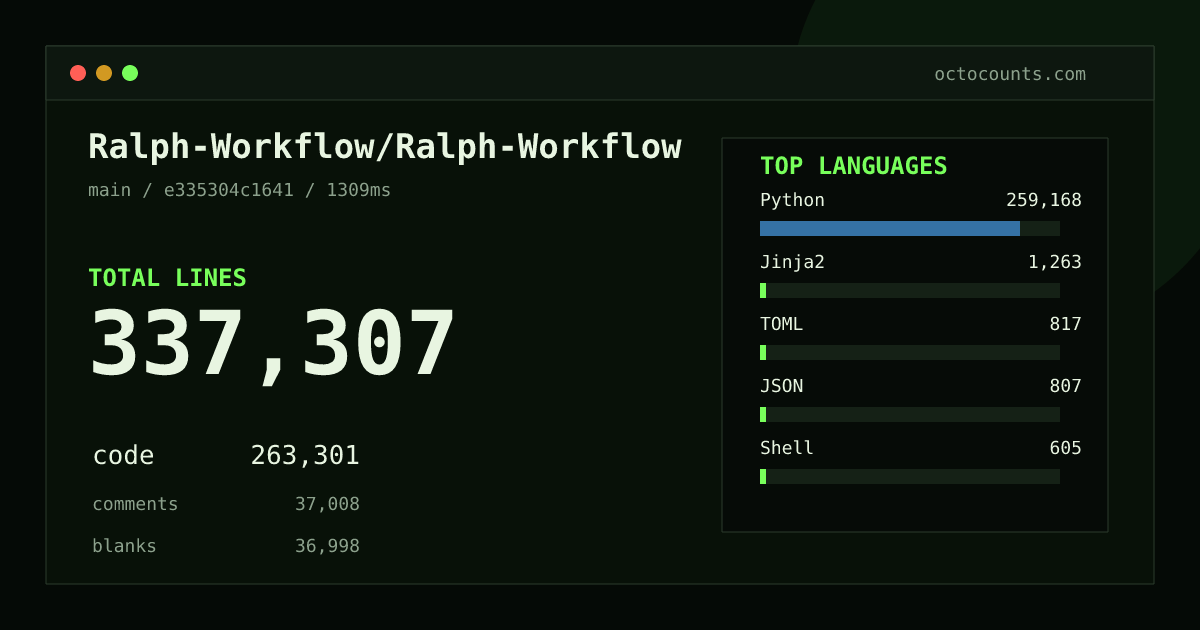Select the 337,307 total lines number
Image resolution: width=1200 pixels, height=630 pixels.
[272, 344]
